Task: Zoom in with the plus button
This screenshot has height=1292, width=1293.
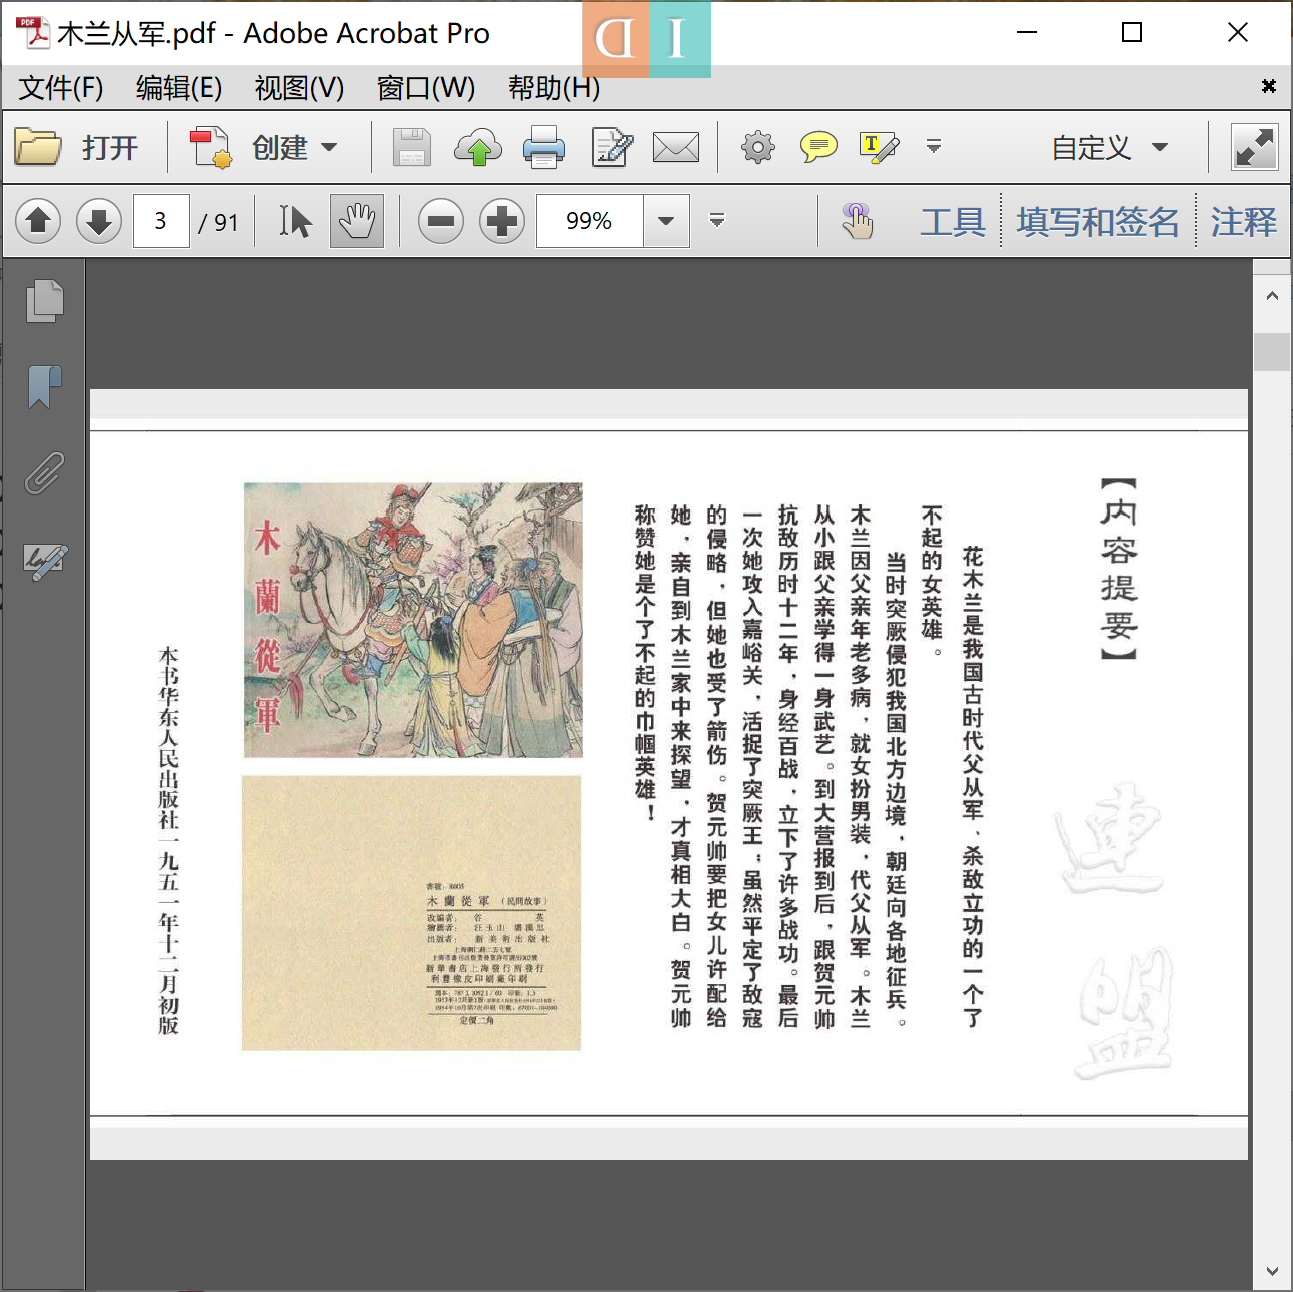Action: pos(502,221)
